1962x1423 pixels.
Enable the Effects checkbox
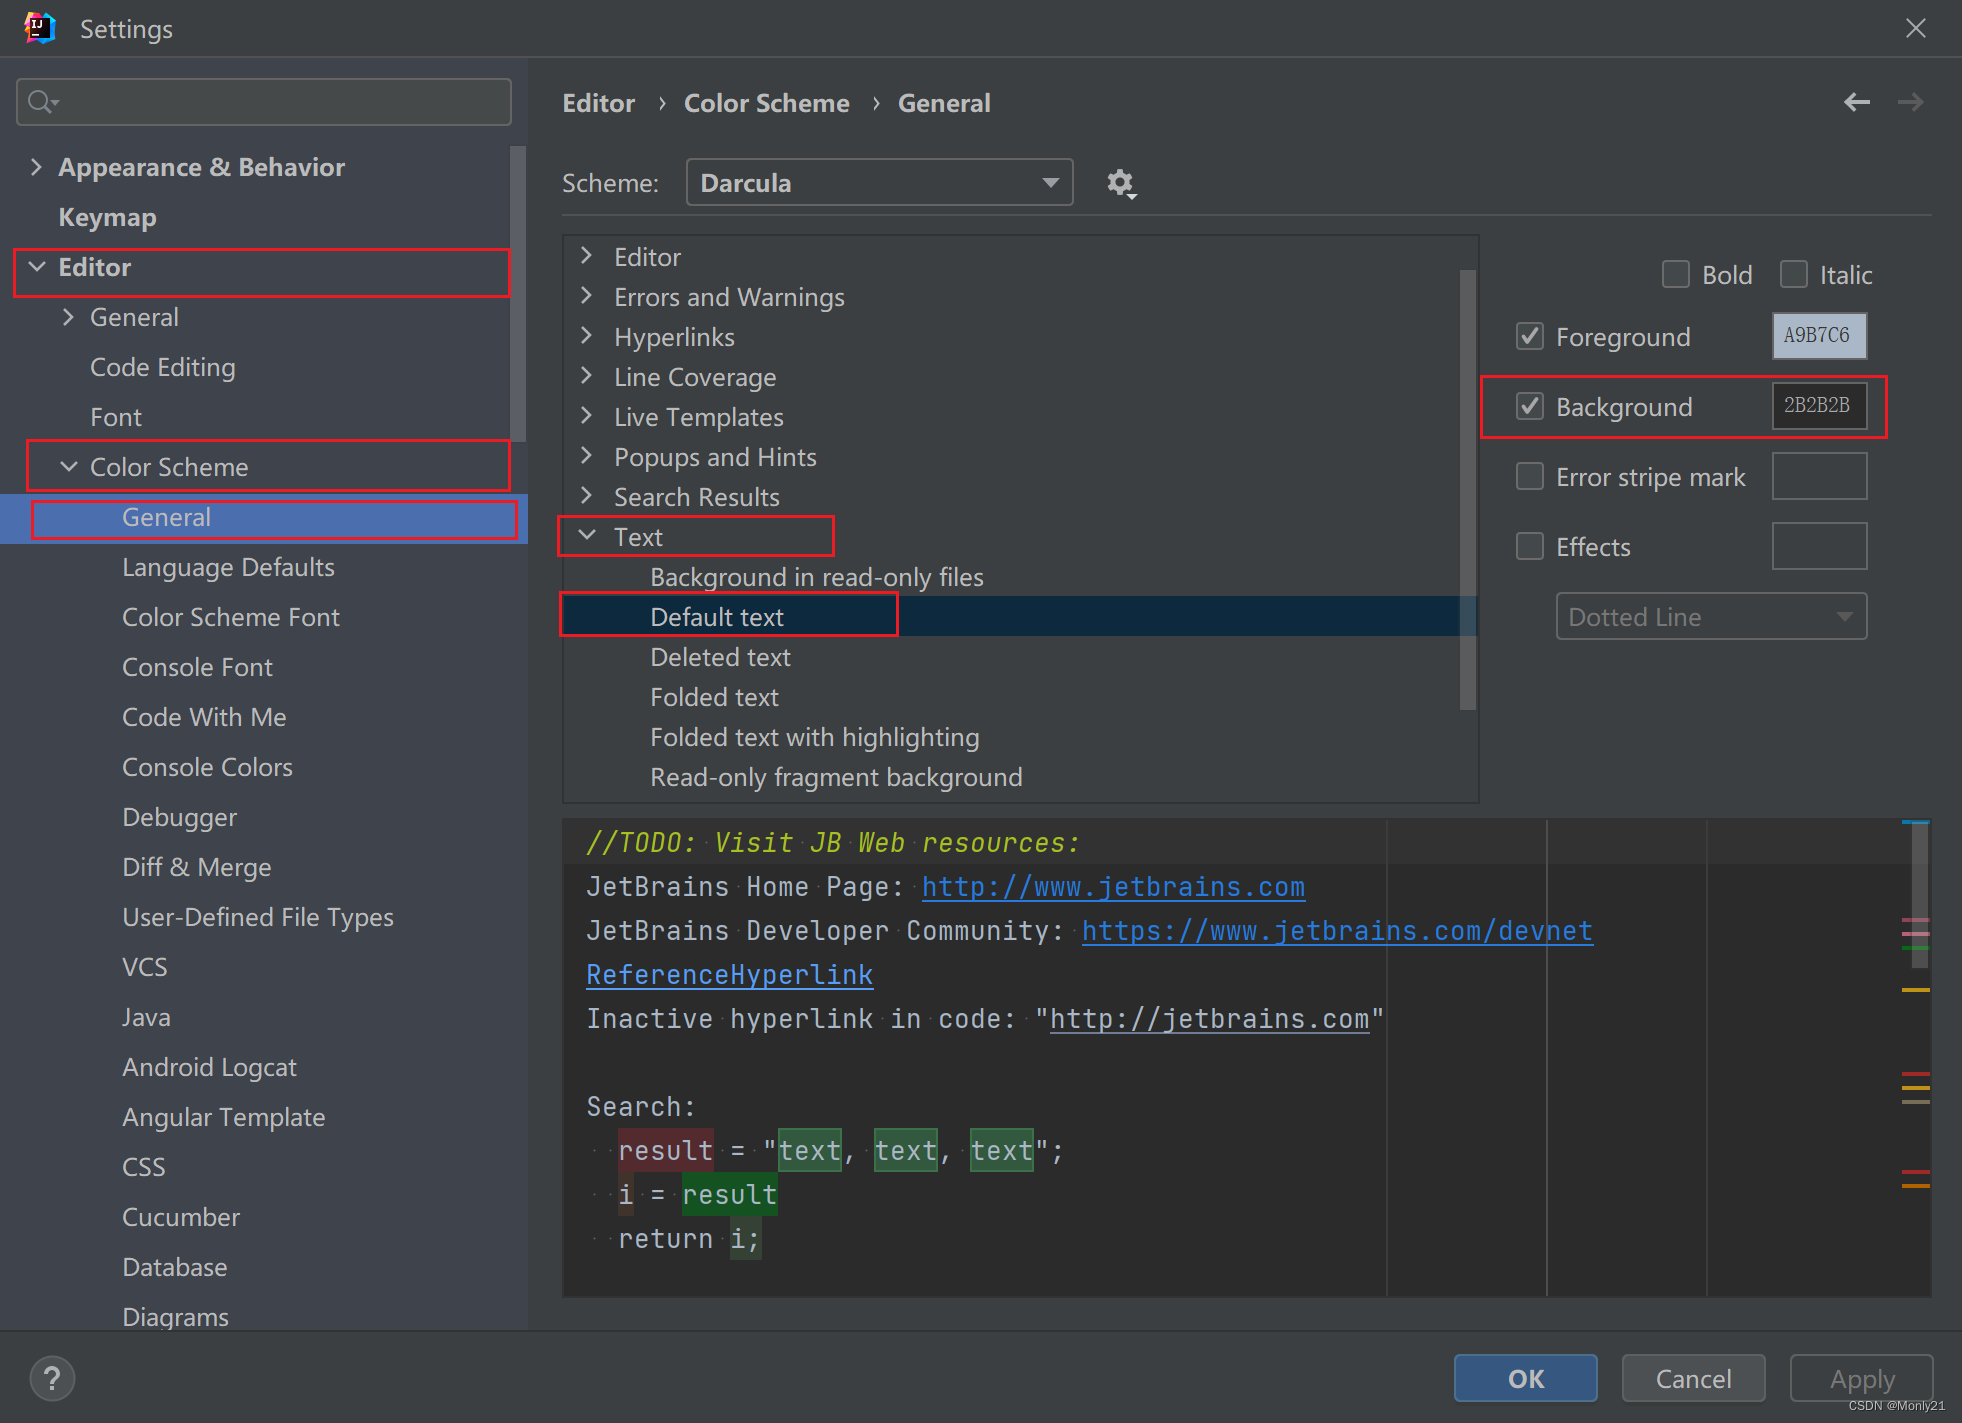point(1530,546)
